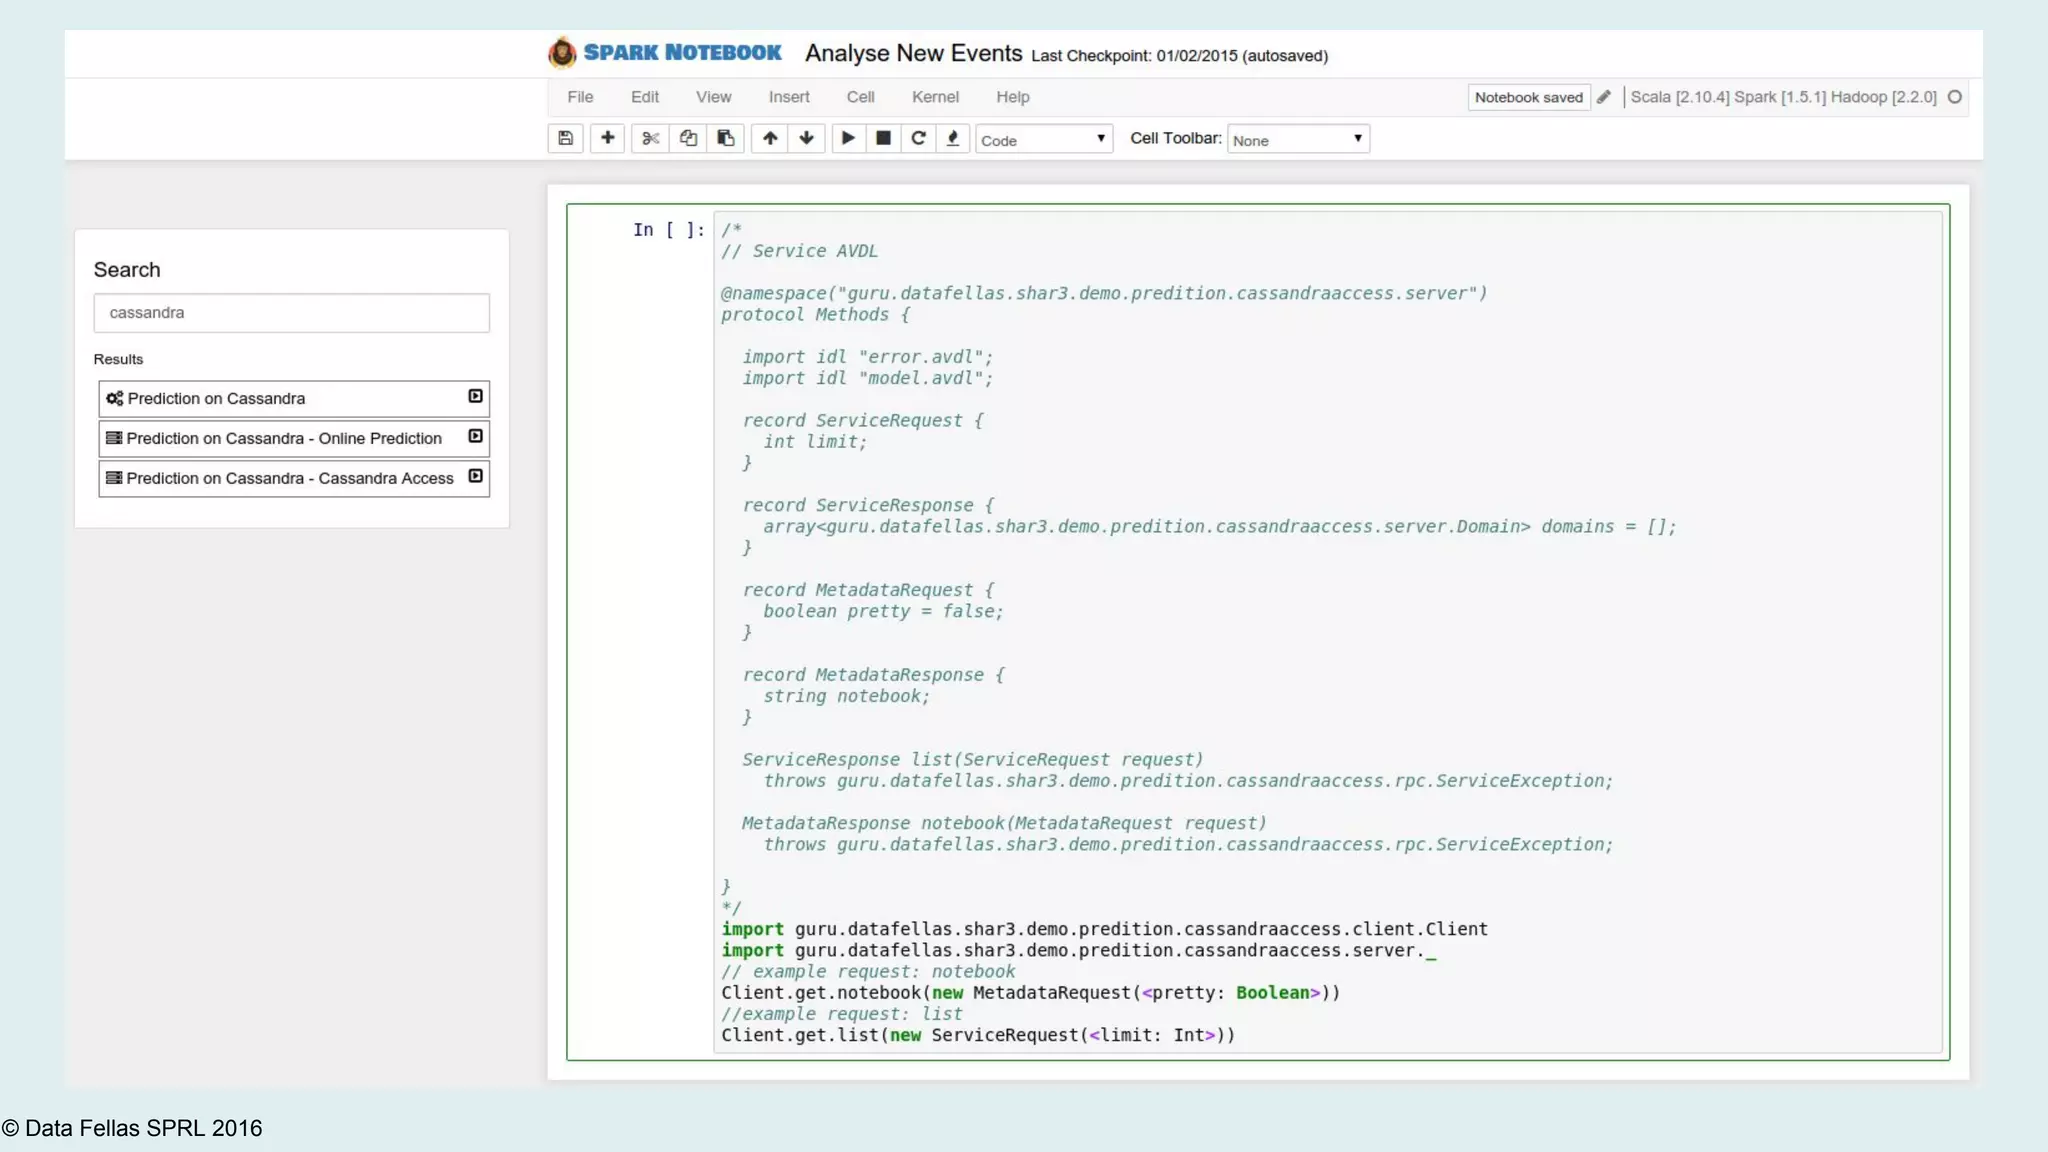2048x1152 pixels.
Task: Copy the selected cell
Action: (x=688, y=138)
